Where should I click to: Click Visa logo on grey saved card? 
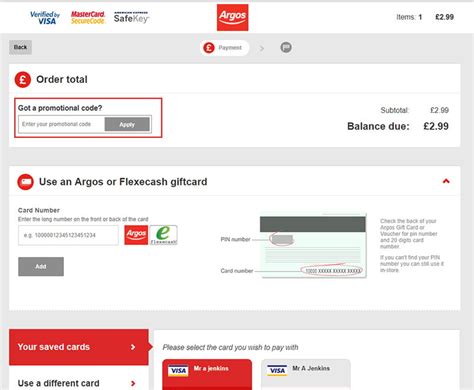[x=277, y=370]
